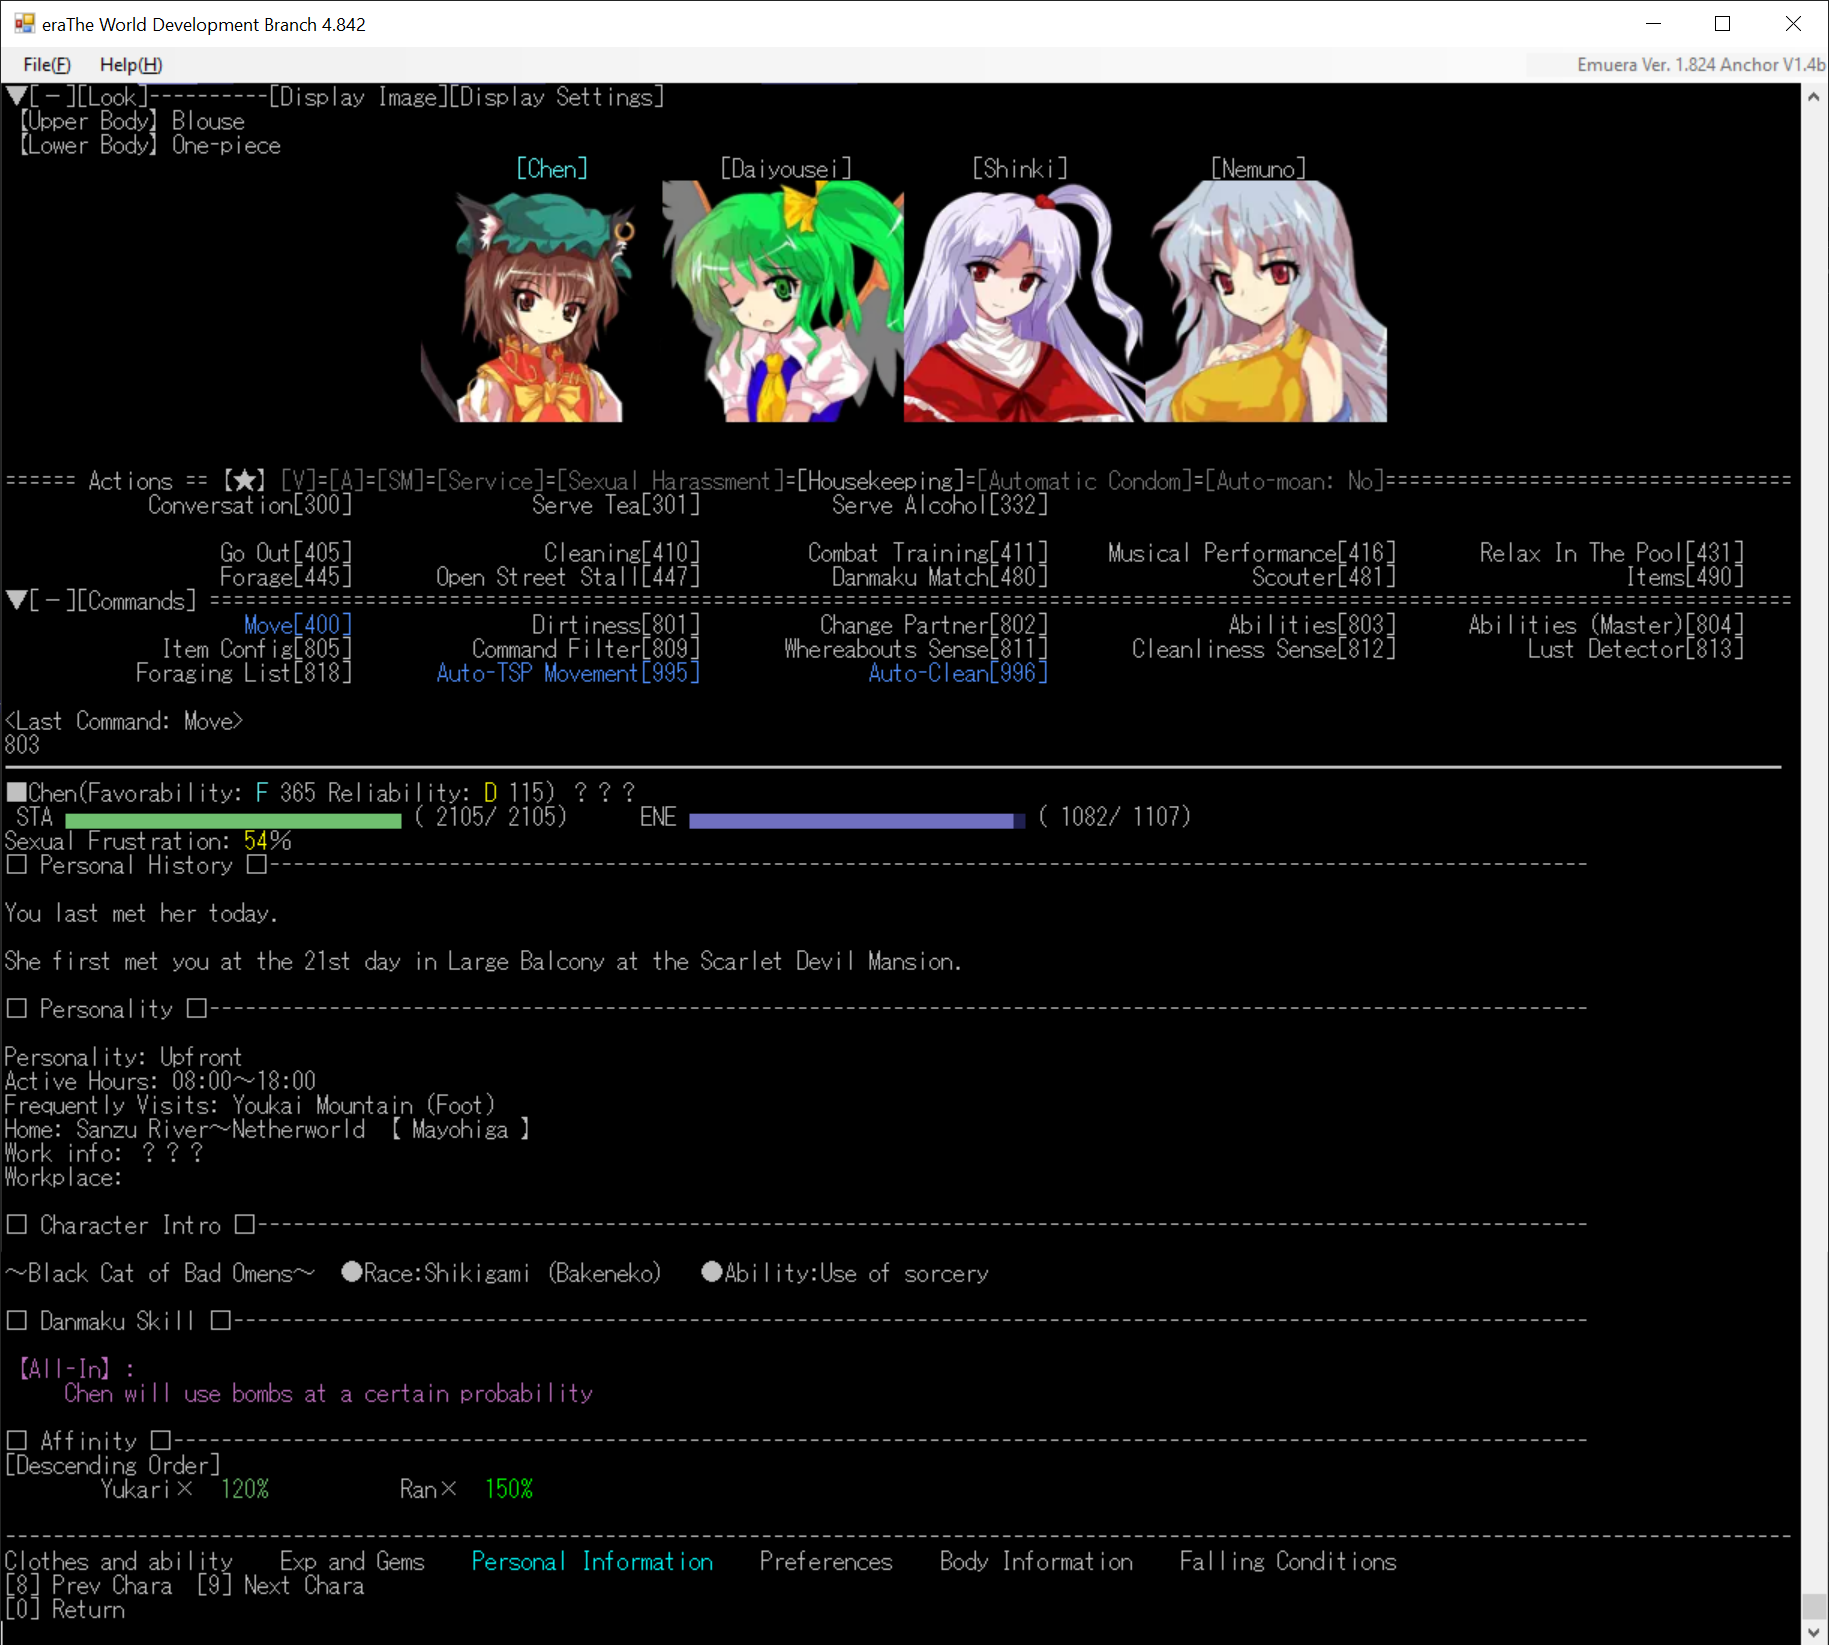Choose Serve Alcohol[332] action
The width and height of the screenshot is (1829, 1645).
(940, 505)
